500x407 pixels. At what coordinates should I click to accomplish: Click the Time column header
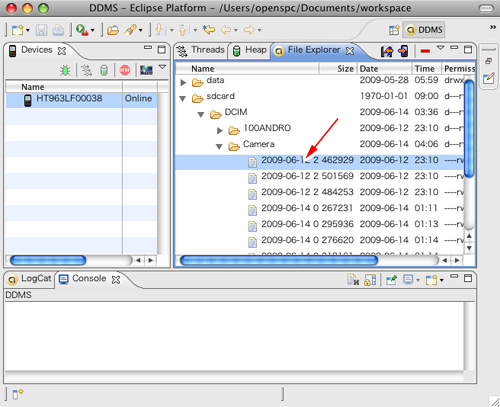(x=427, y=69)
